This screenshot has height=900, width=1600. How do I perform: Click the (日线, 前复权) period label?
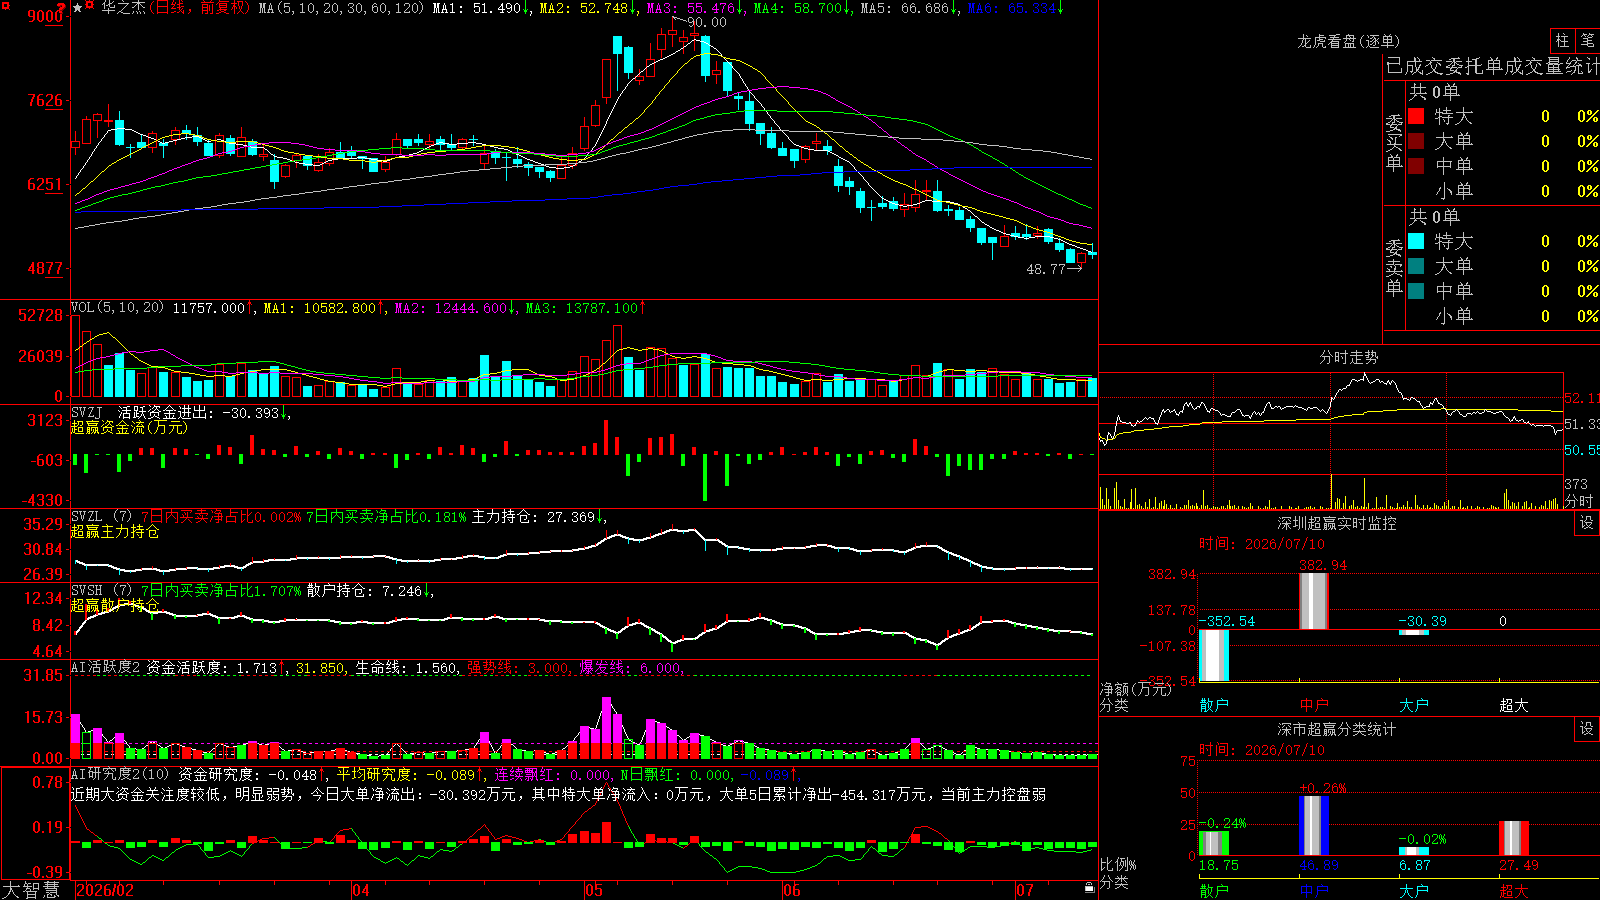pos(199,8)
